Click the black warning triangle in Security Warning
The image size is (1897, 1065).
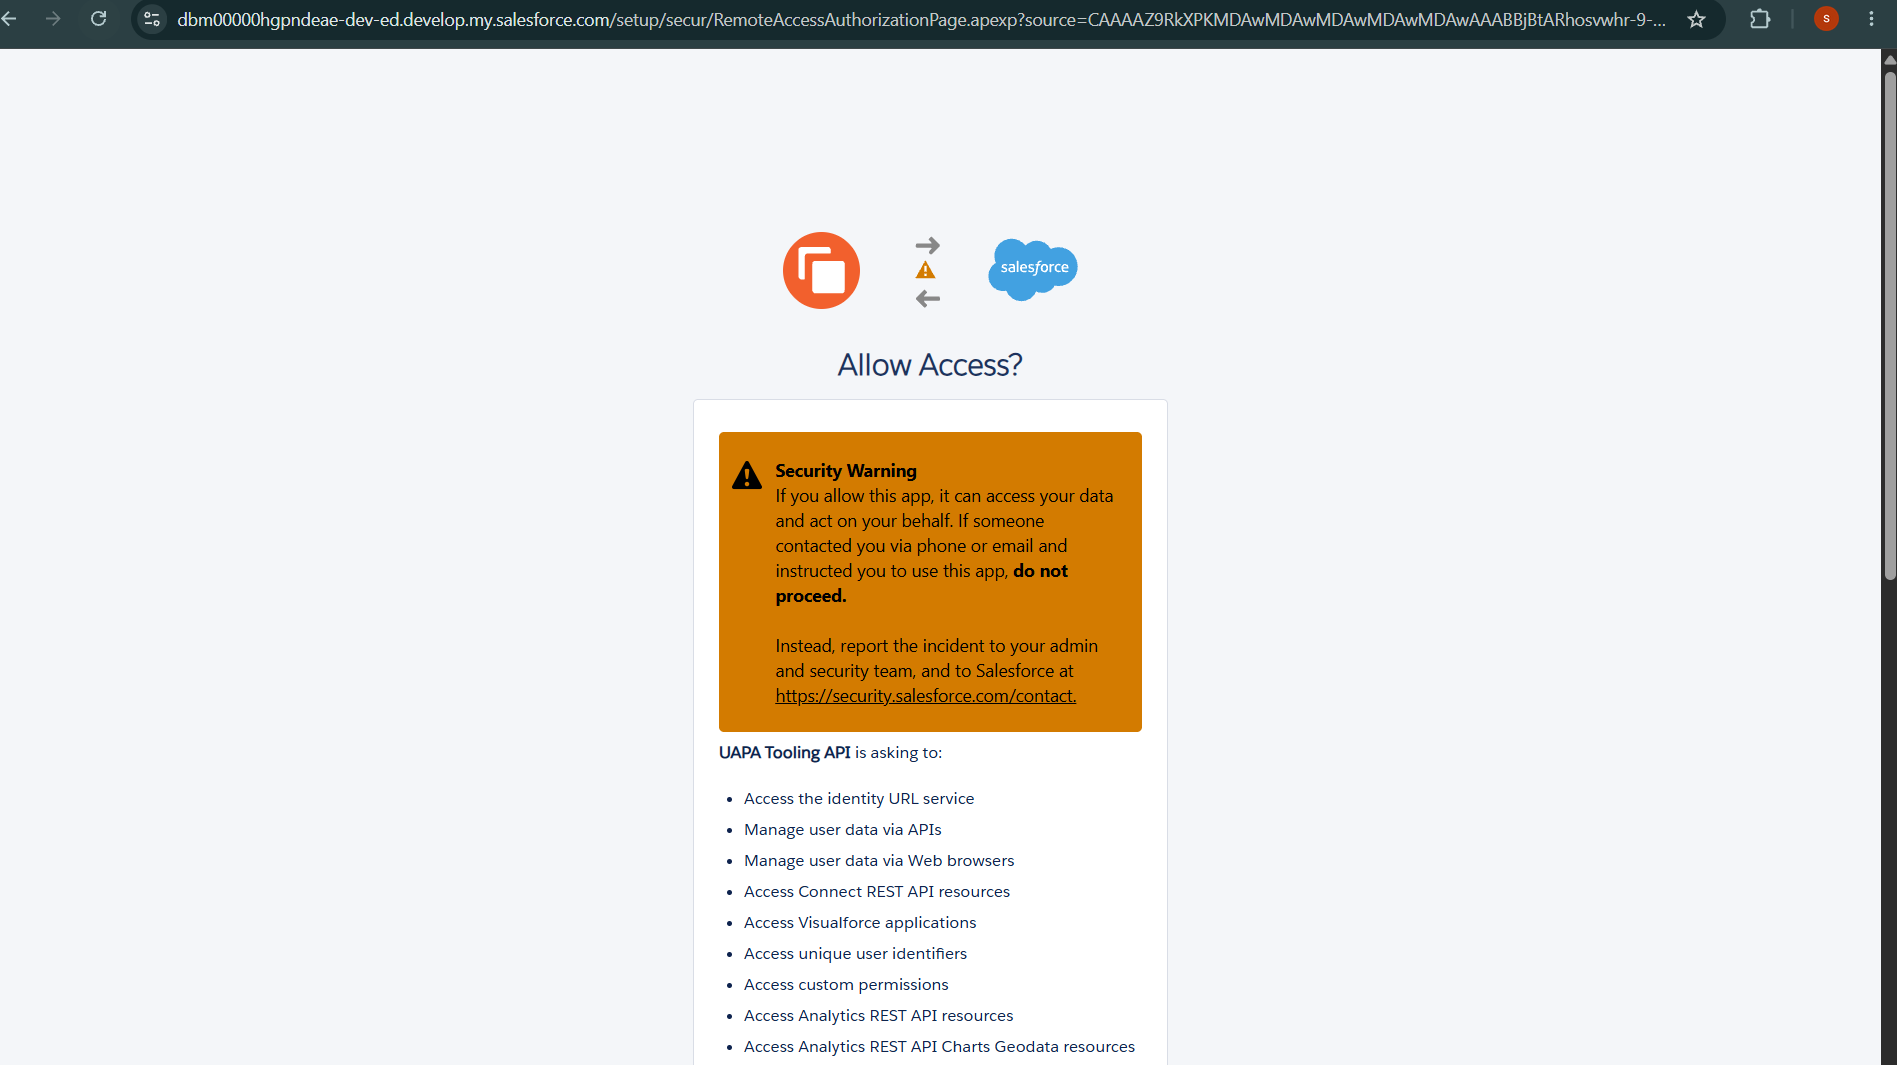point(746,475)
